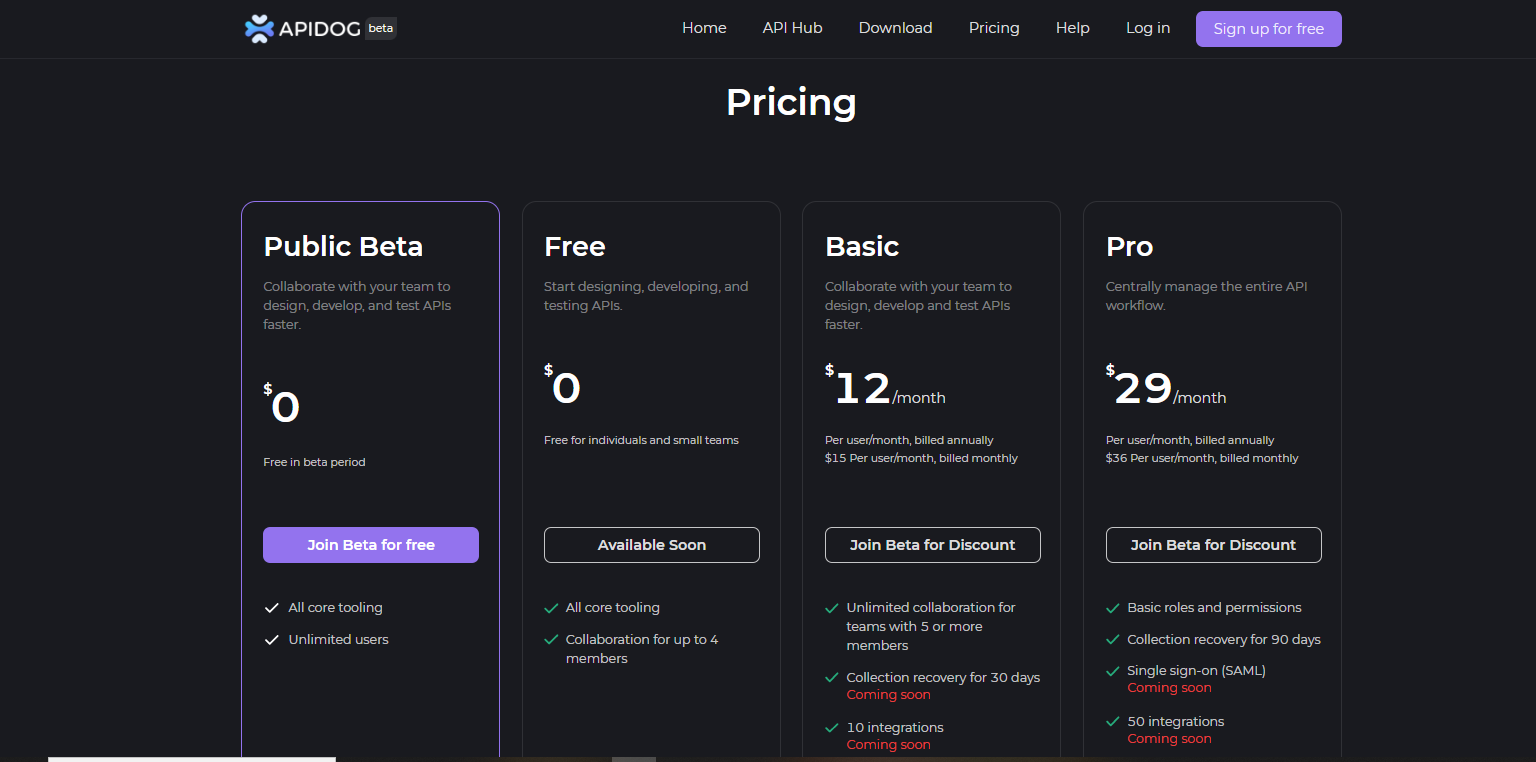Click the "Join Beta for free" button
The image size is (1536, 762).
tap(371, 545)
